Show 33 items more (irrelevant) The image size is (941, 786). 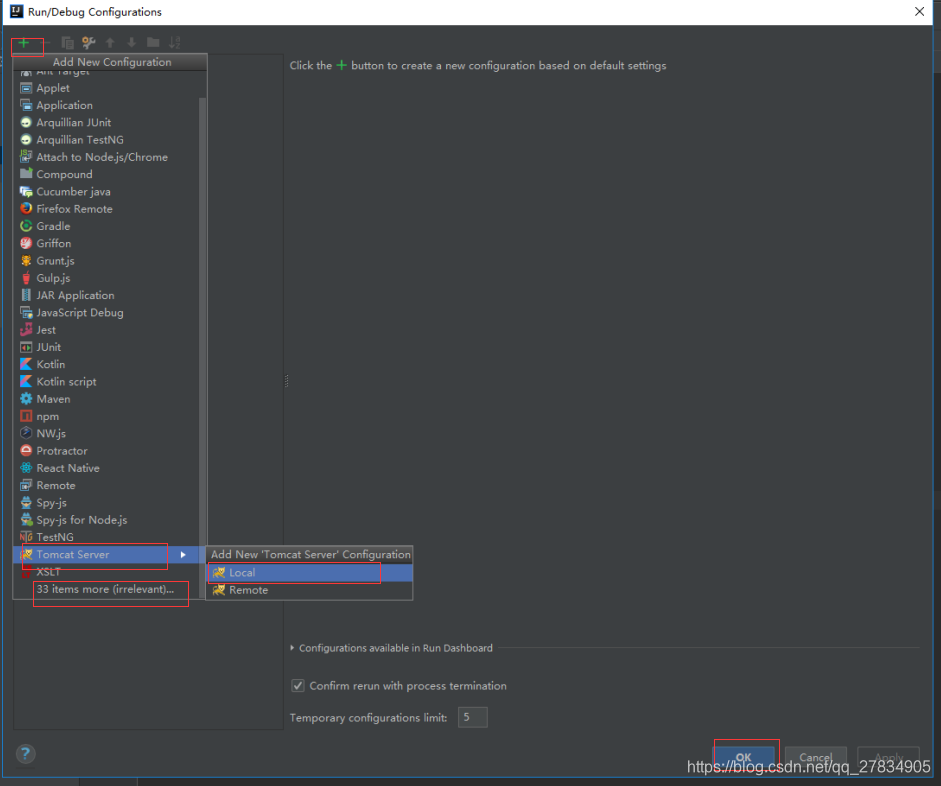click(106, 589)
